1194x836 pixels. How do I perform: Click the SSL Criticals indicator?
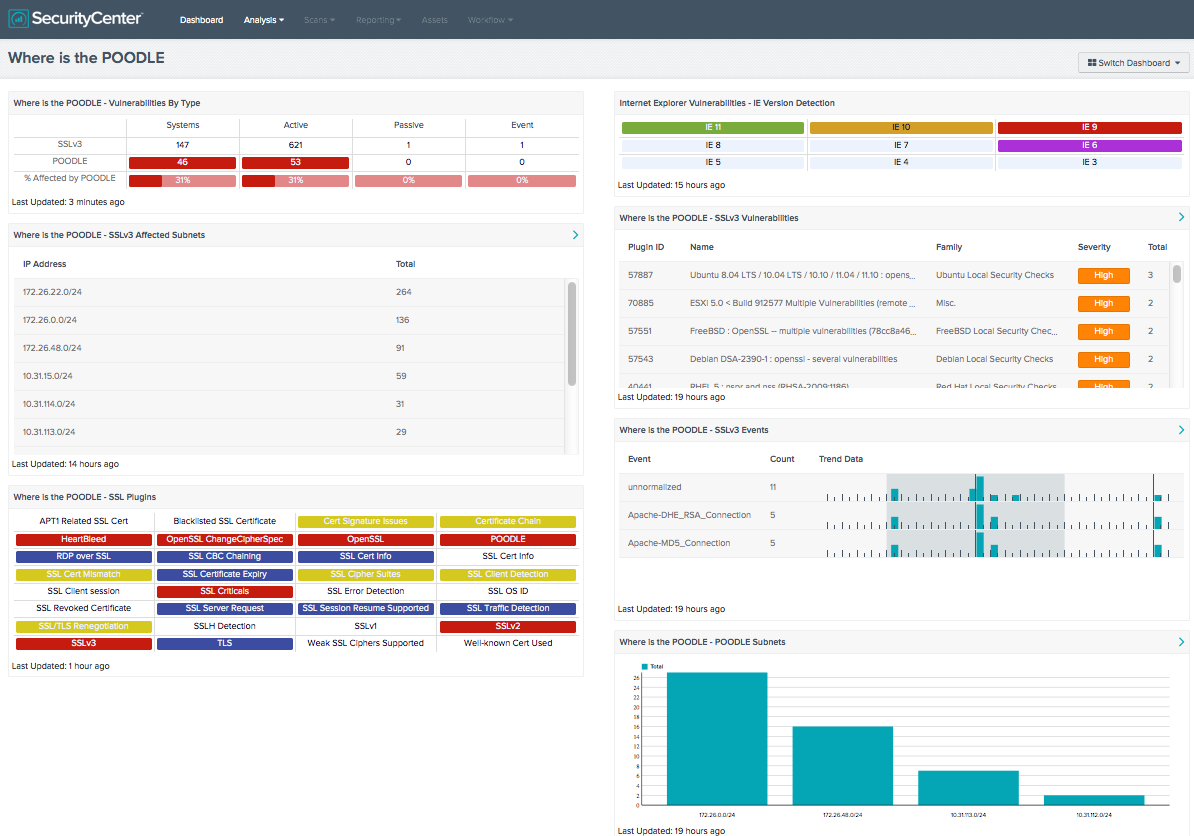tap(225, 592)
